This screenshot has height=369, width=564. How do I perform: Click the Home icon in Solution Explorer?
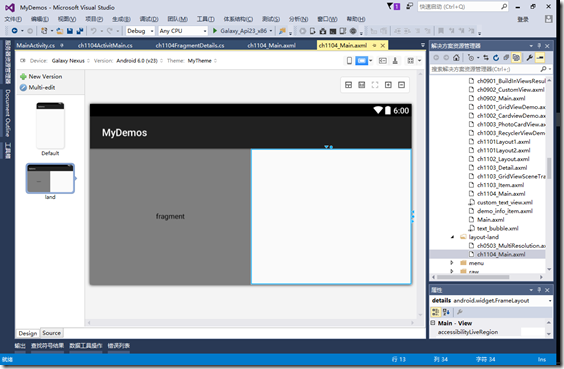tap(456, 58)
